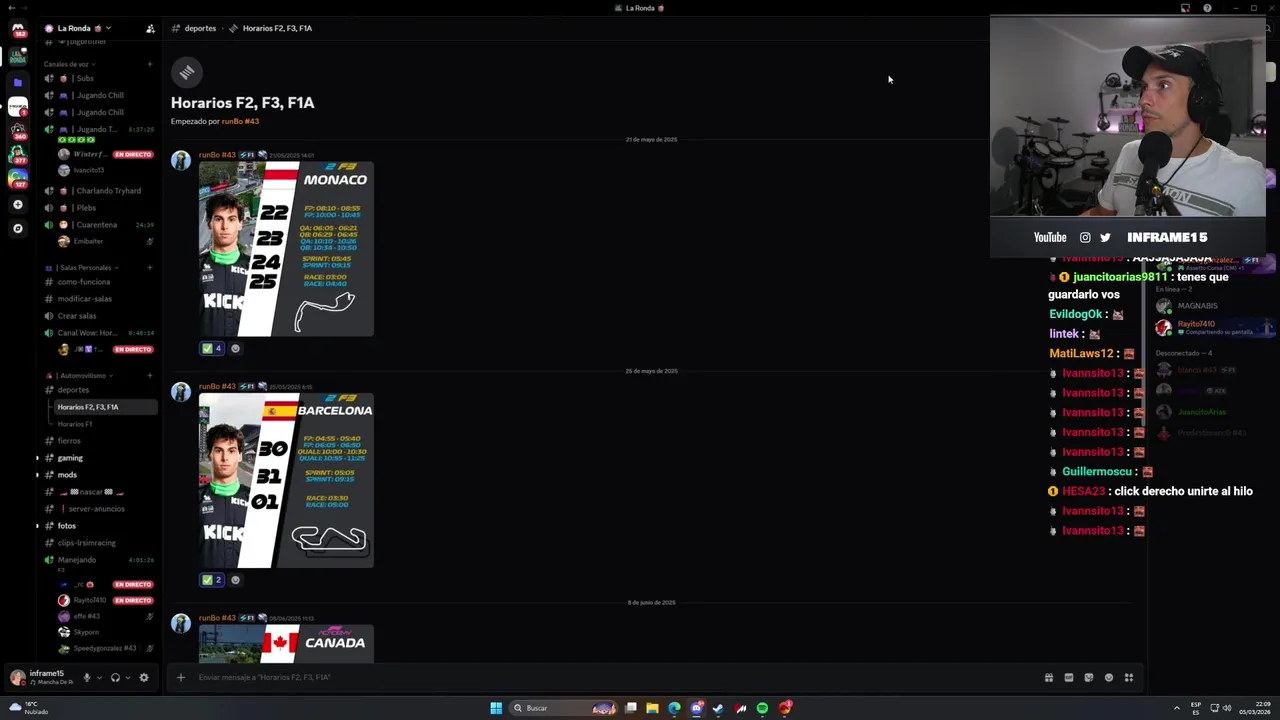1280x720 pixels.
Task: Open File Explorer from the taskbar
Action: 652,708
